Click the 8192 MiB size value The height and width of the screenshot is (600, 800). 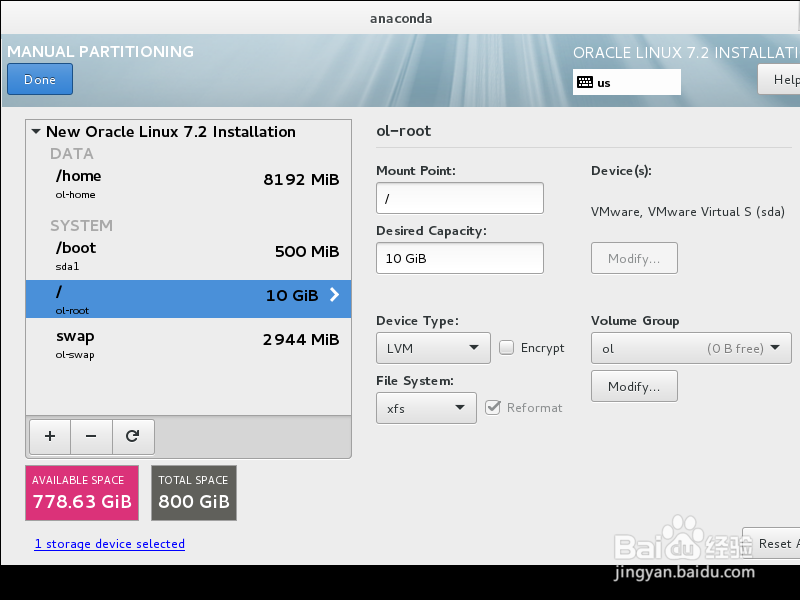[301, 180]
